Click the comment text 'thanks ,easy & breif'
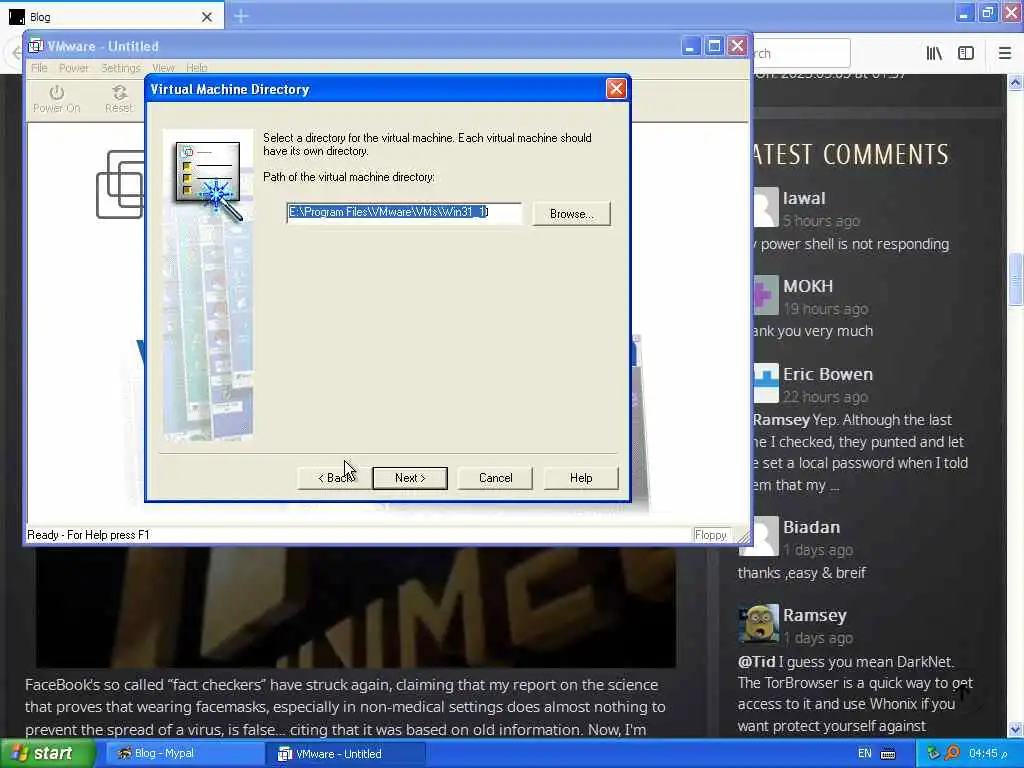This screenshot has width=1024, height=768. coord(801,573)
